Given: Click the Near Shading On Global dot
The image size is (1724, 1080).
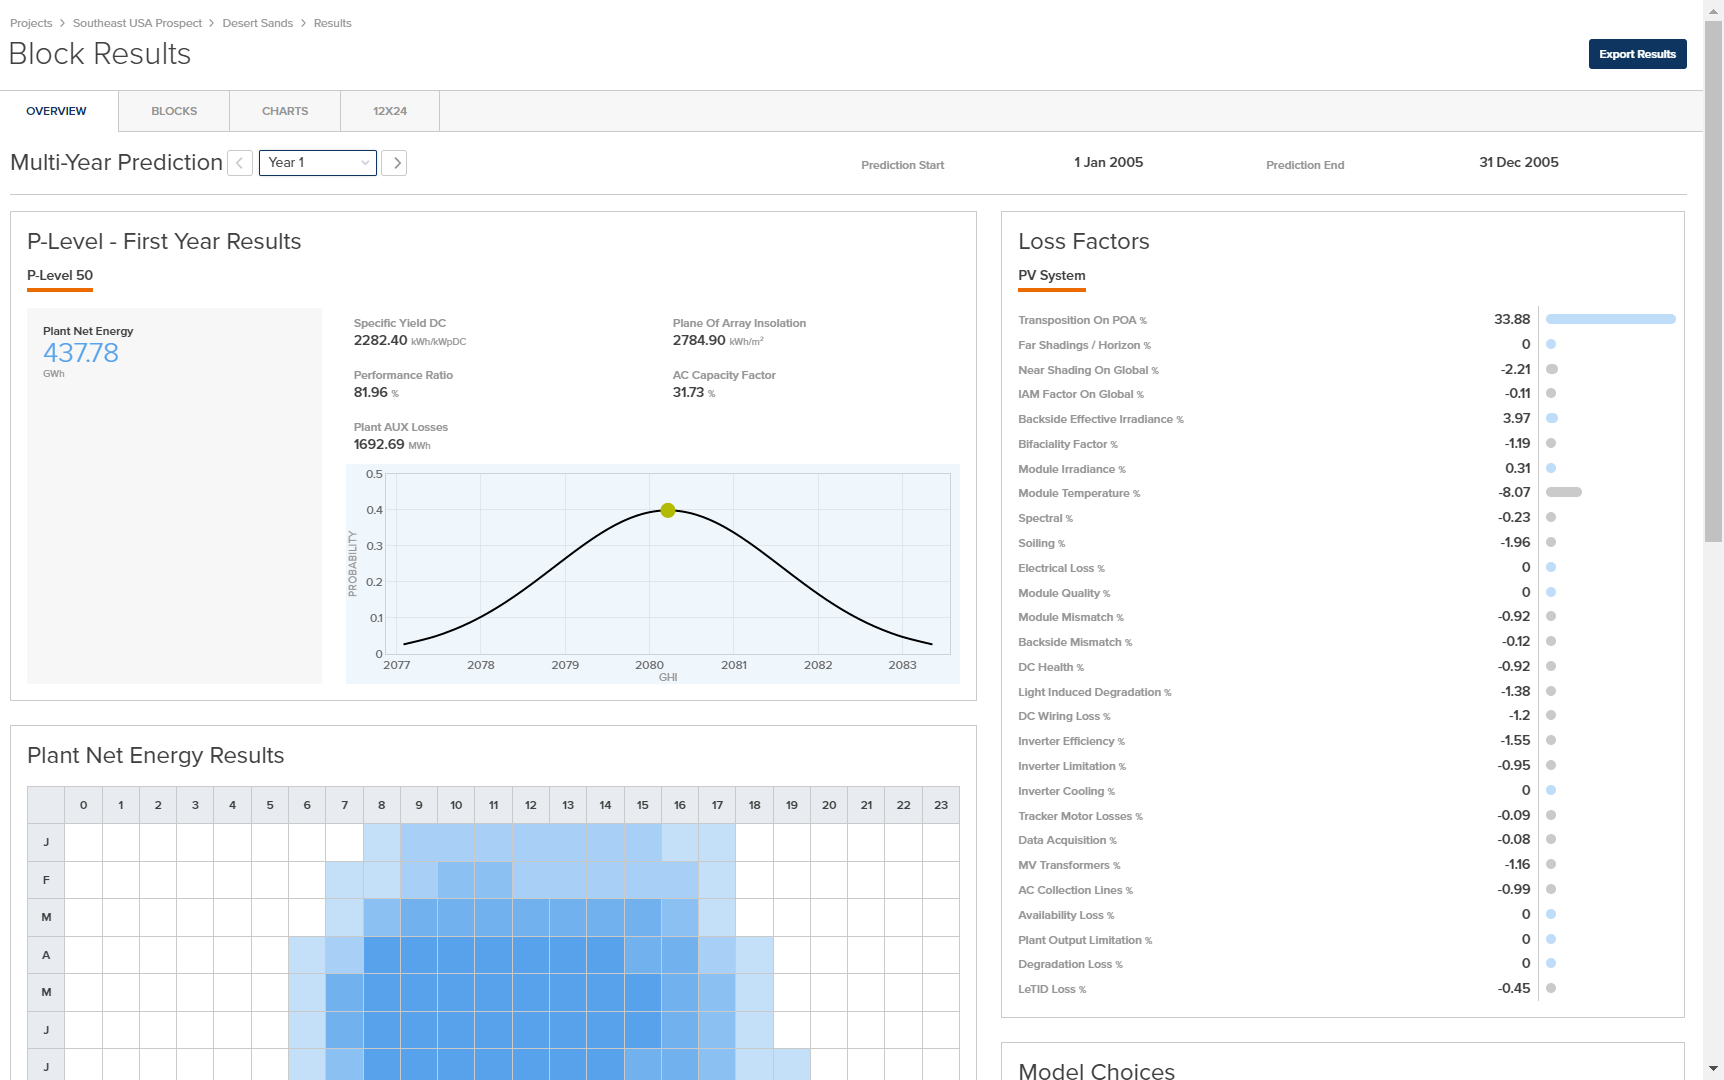Looking at the screenshot, I should [x=1551, y=369].
